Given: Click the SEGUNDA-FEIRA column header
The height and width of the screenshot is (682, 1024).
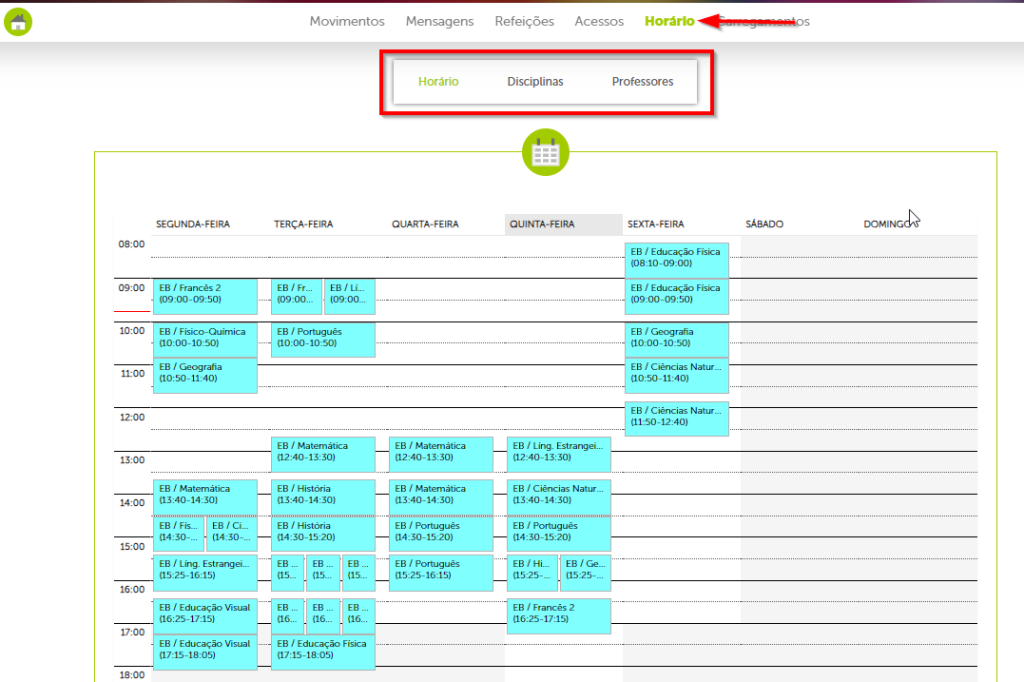Looking at the screenshot, I should pos(193,224).
